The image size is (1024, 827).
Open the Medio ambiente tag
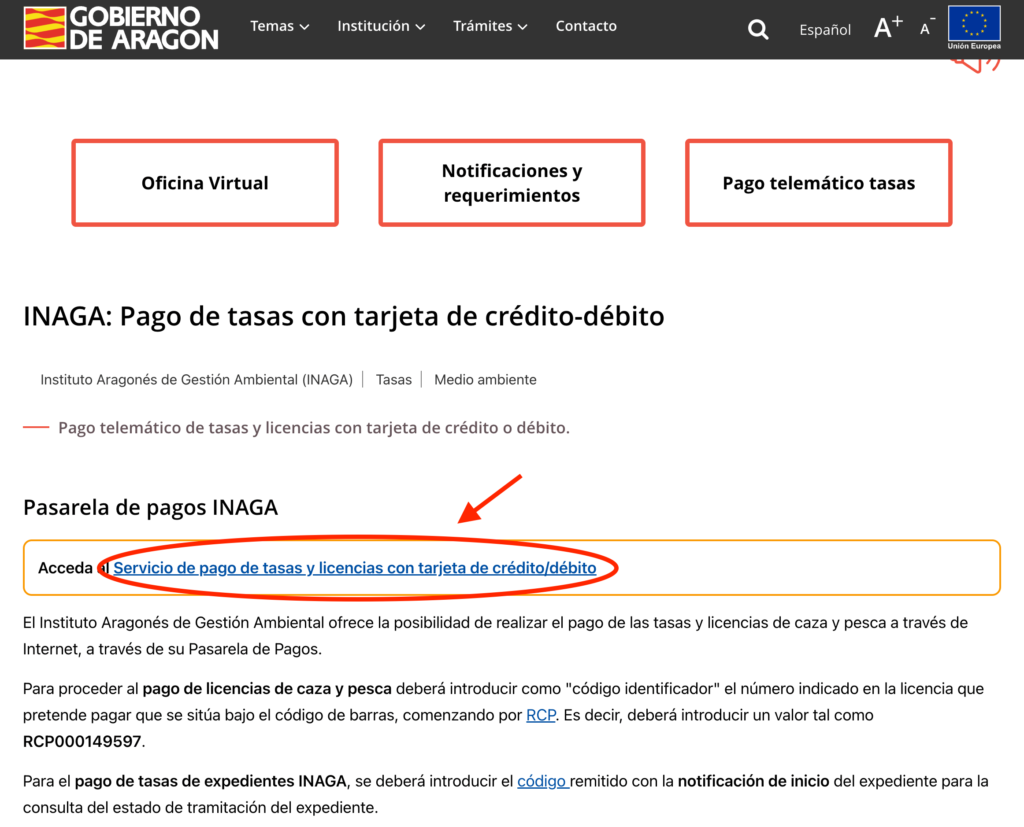pos(485,380)
